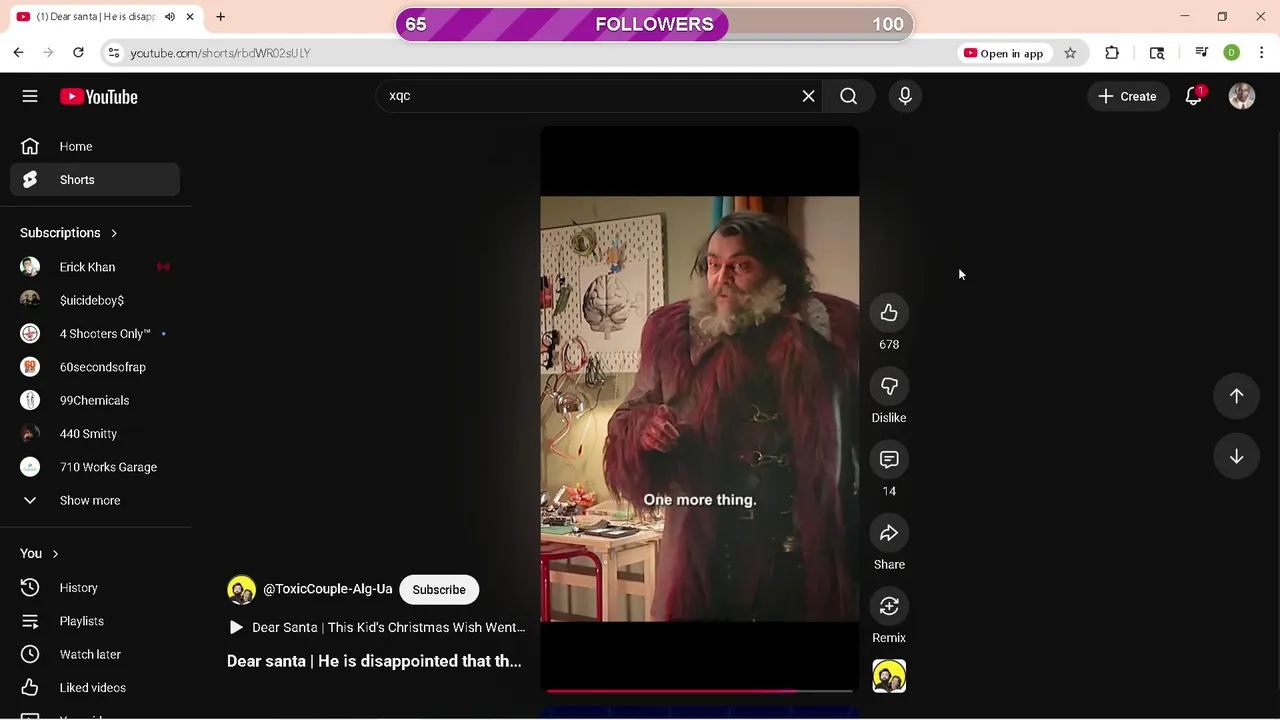Reload the page
This screenshot has height=720, width=1280.
(x=78, y=53)
